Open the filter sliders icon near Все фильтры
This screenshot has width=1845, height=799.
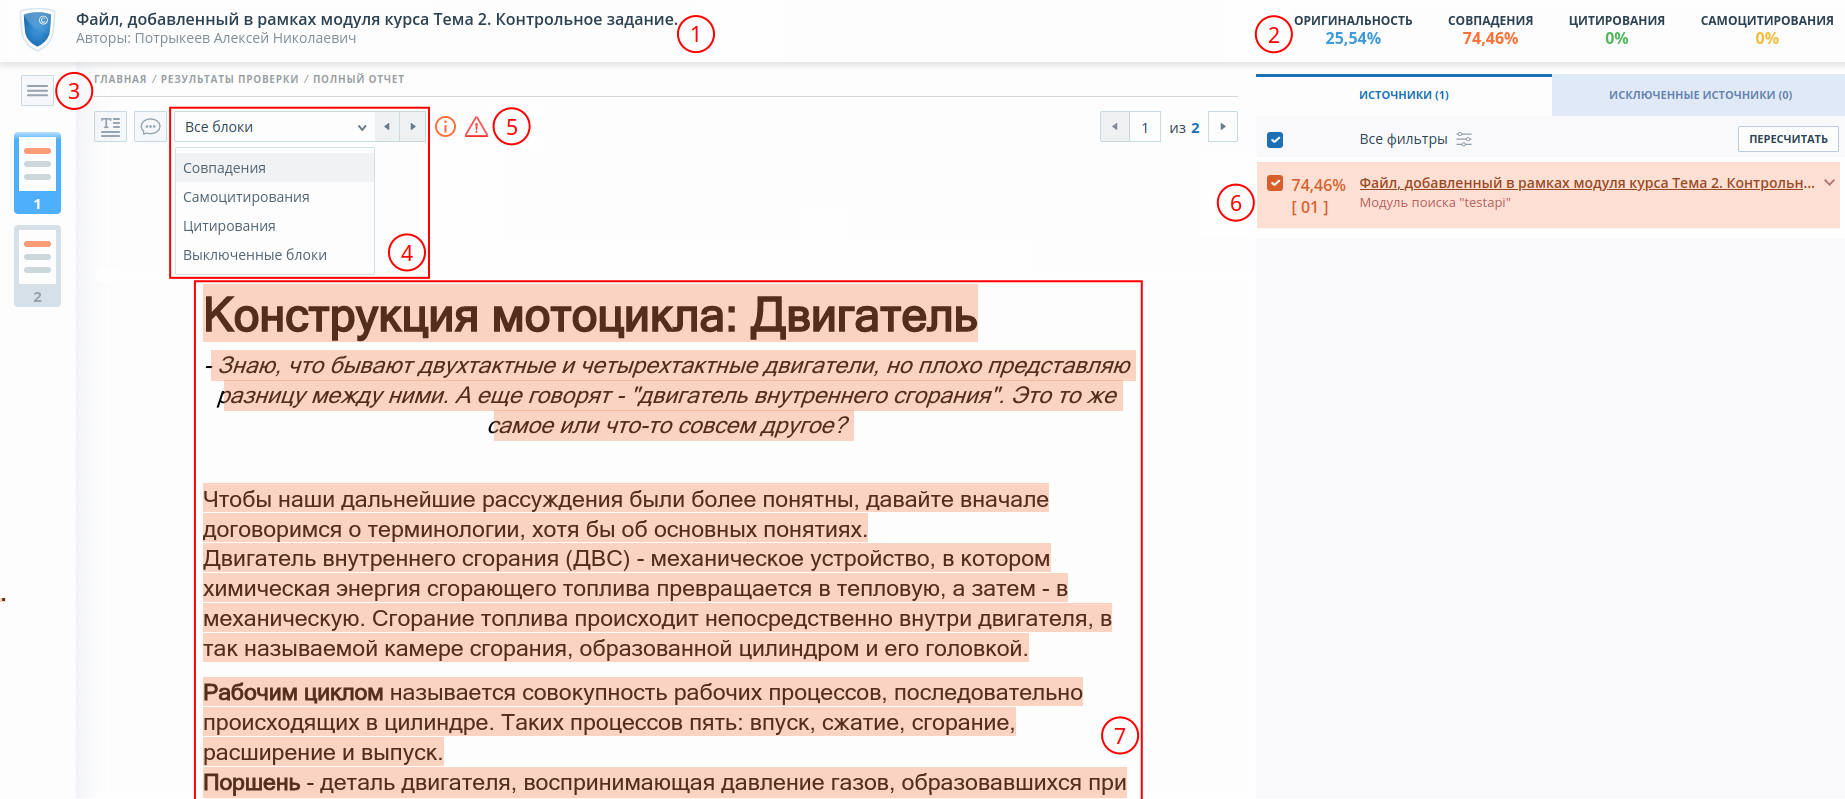coord(1464,139)
